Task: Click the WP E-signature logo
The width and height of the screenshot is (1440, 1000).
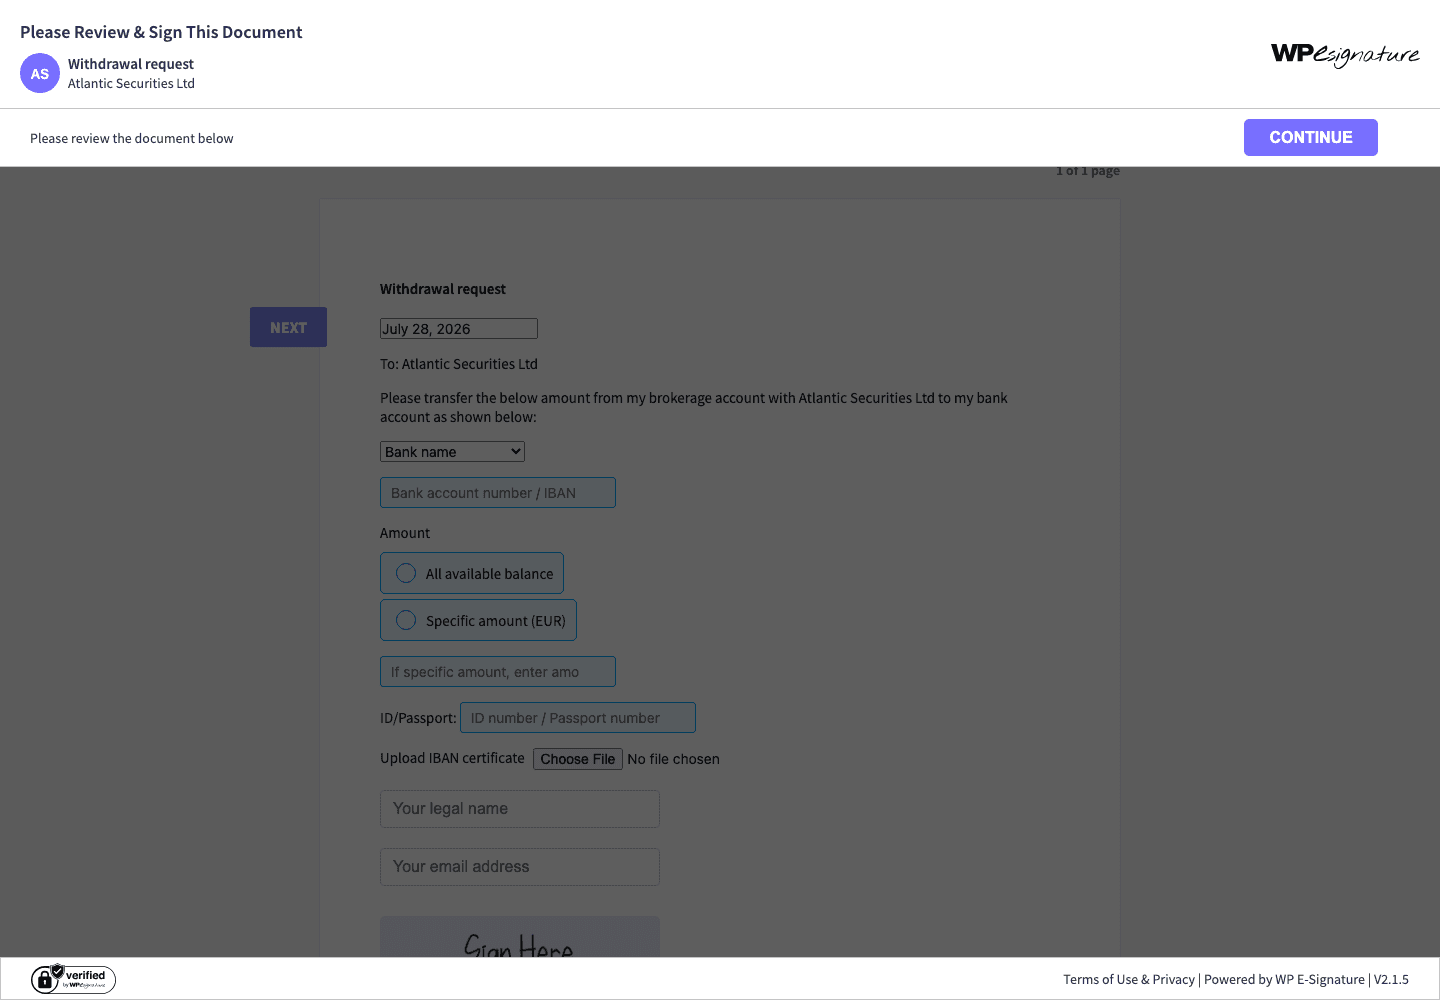Action: pyautogui.click(x=1345, y=54)
